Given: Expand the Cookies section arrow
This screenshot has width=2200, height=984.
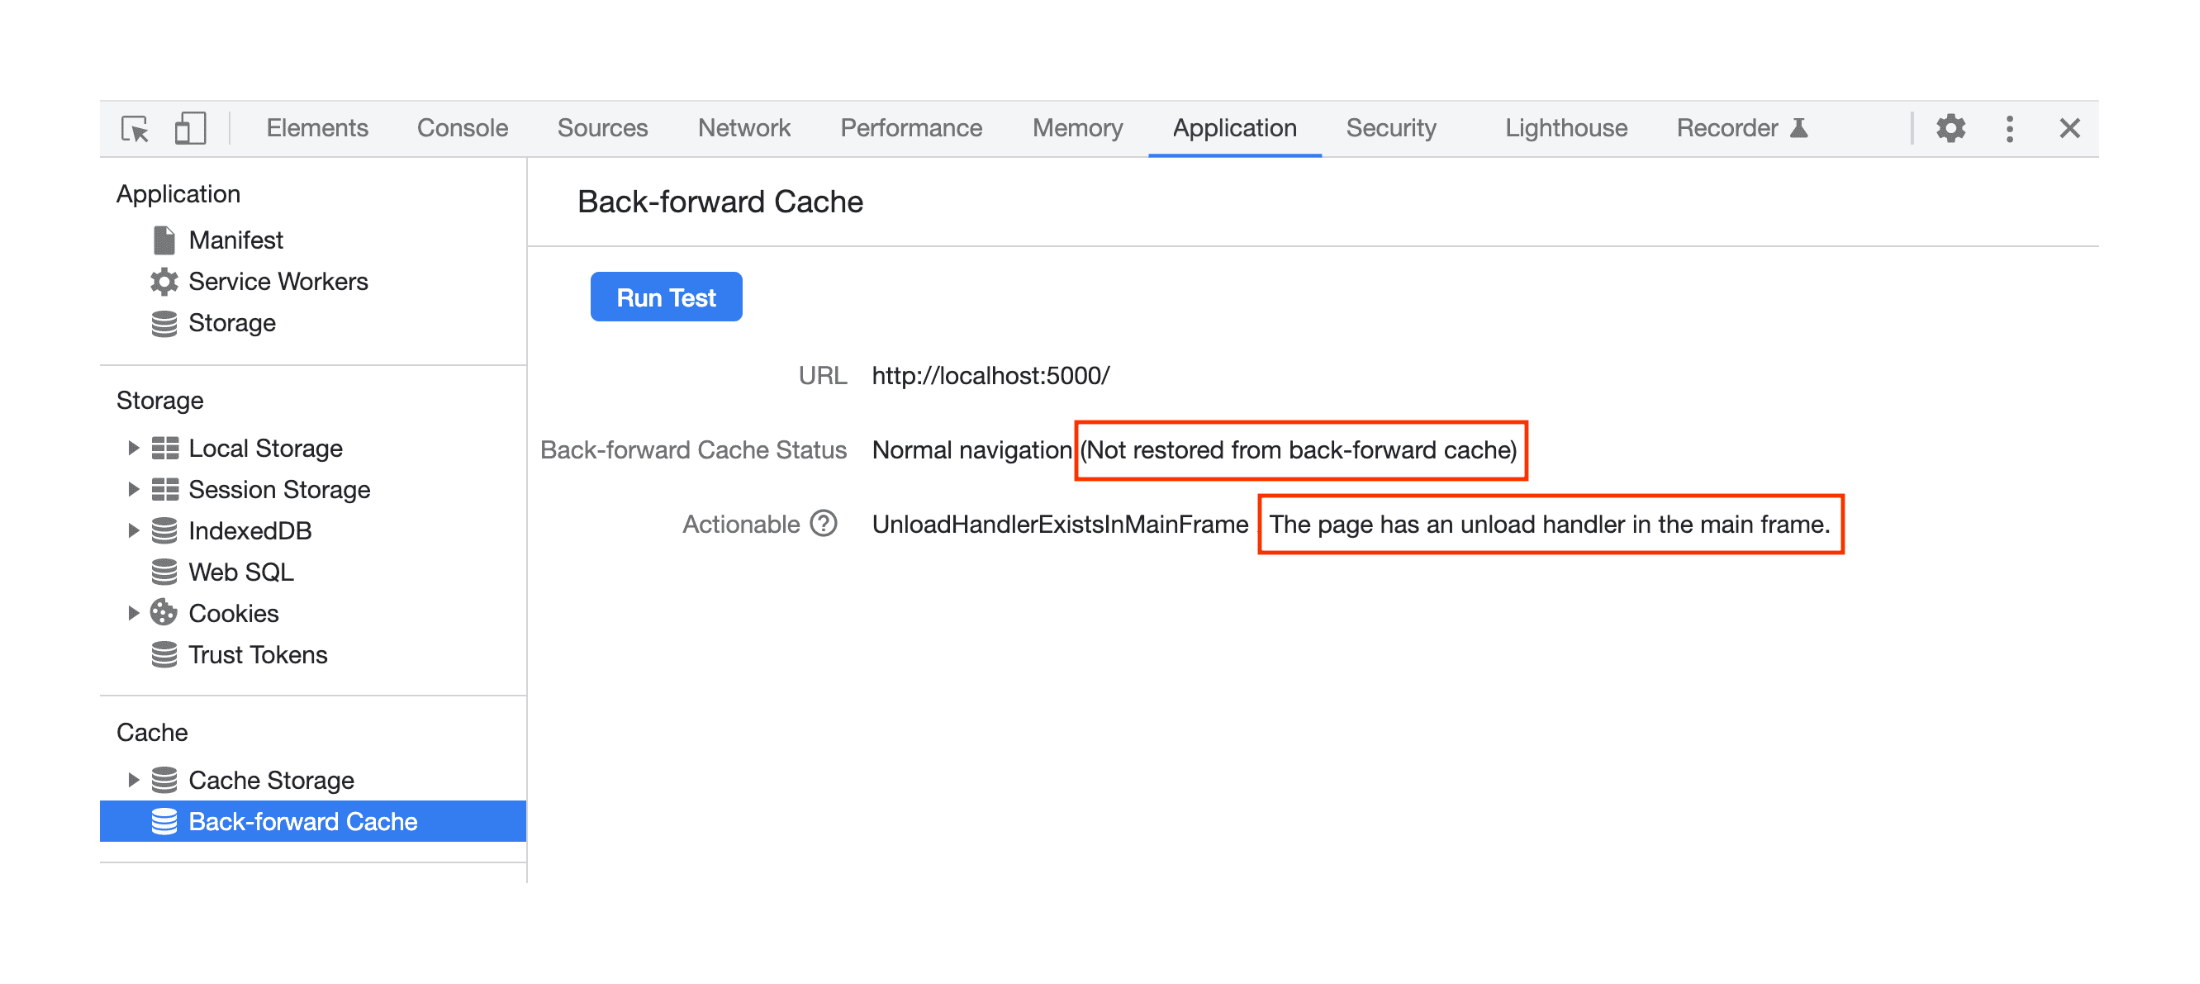Looking at the screenshot, I should coord(133,613).
